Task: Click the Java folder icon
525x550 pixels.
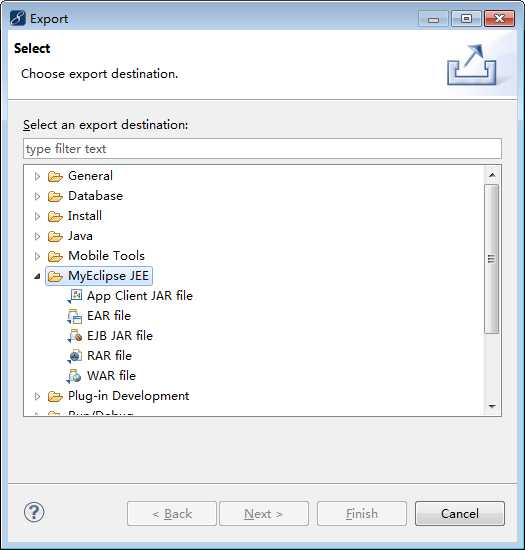Action: (x=55, y=236)
